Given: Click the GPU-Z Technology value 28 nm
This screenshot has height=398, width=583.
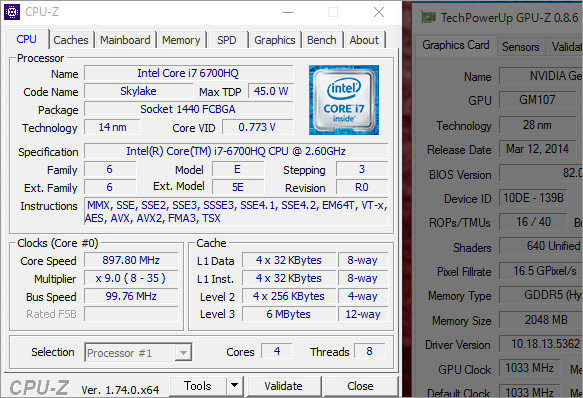Looking at the screenshot, I should pyautogui.click(x=538, y=125).
